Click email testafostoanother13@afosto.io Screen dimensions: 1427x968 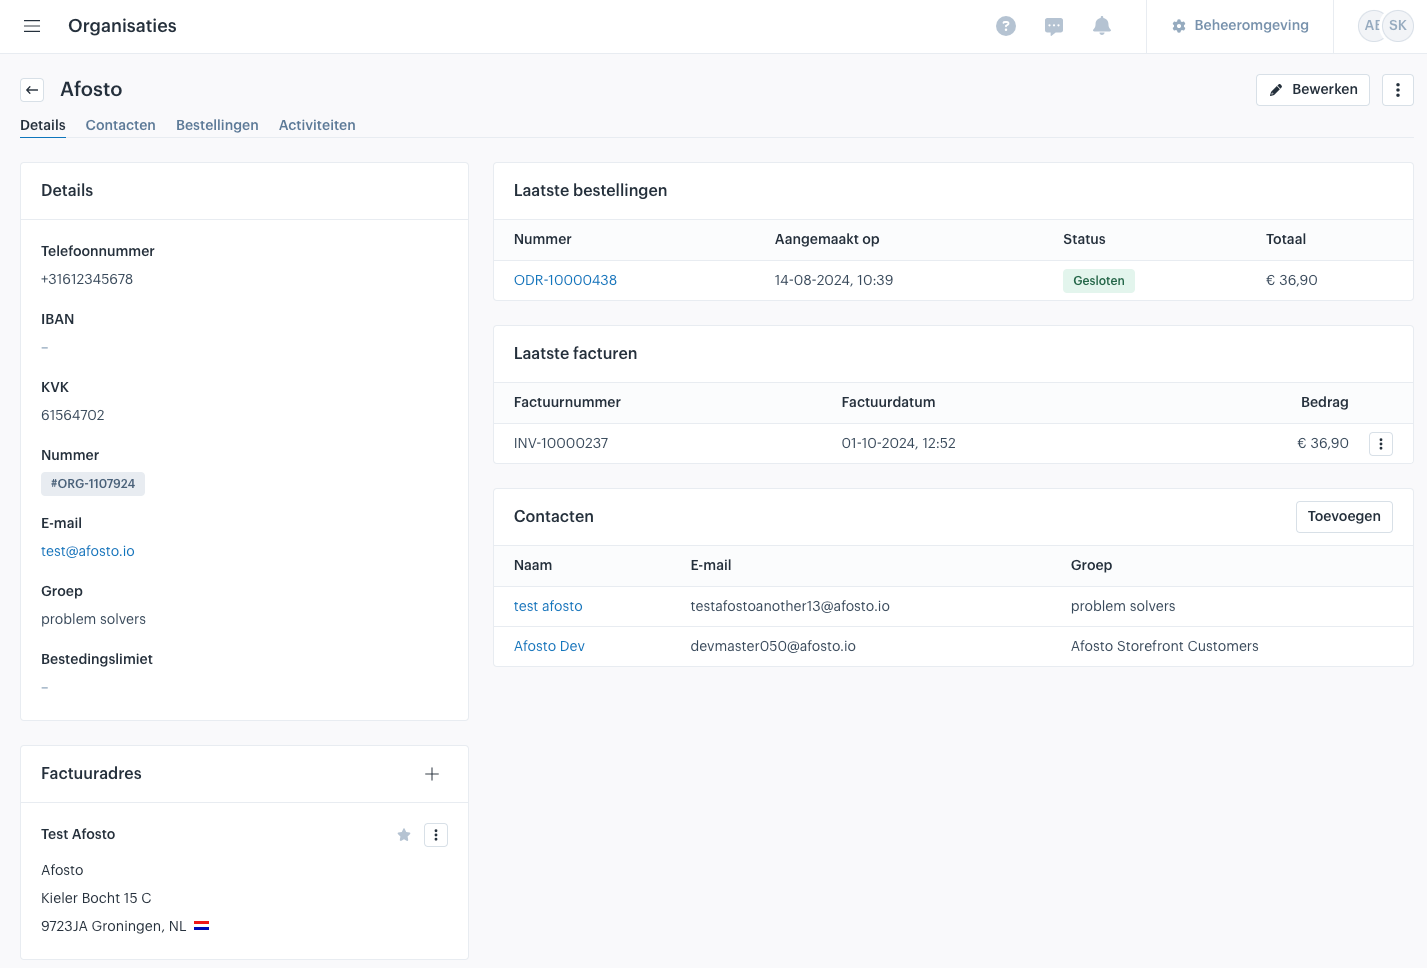click(790, 607)
